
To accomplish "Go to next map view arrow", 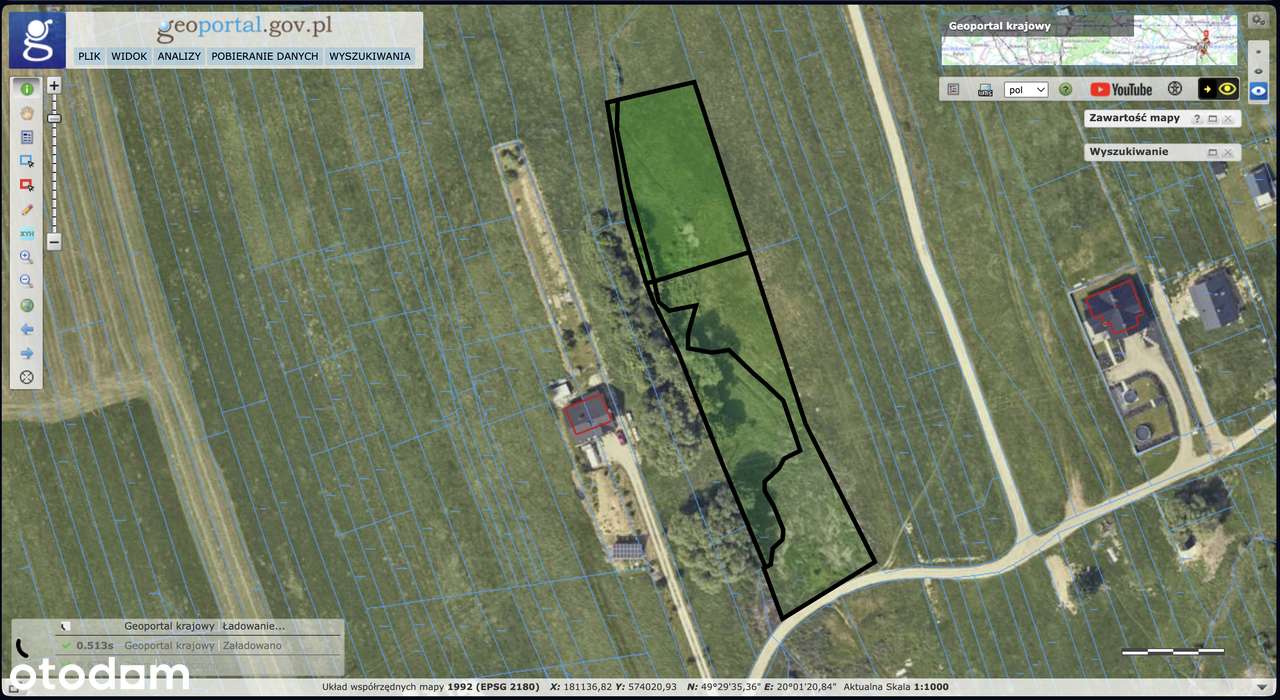I will pos(27,353).
